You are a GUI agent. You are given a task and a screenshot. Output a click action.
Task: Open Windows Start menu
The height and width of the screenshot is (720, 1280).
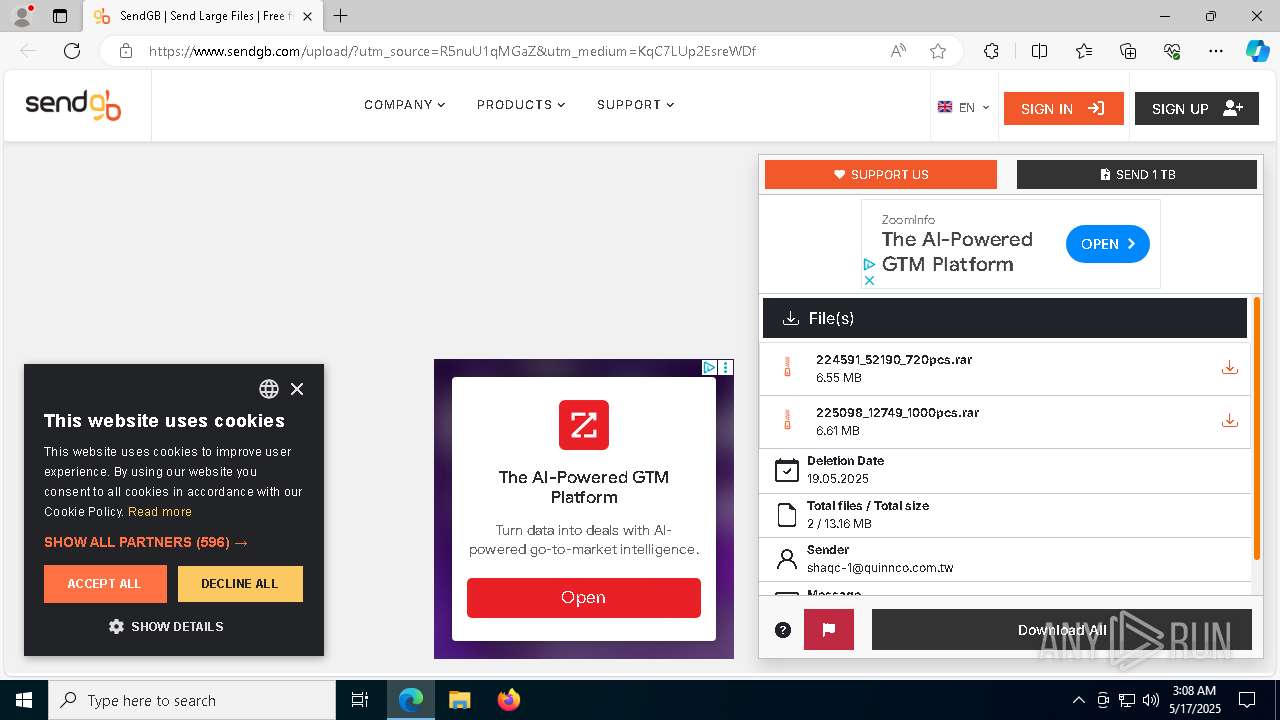24,700
